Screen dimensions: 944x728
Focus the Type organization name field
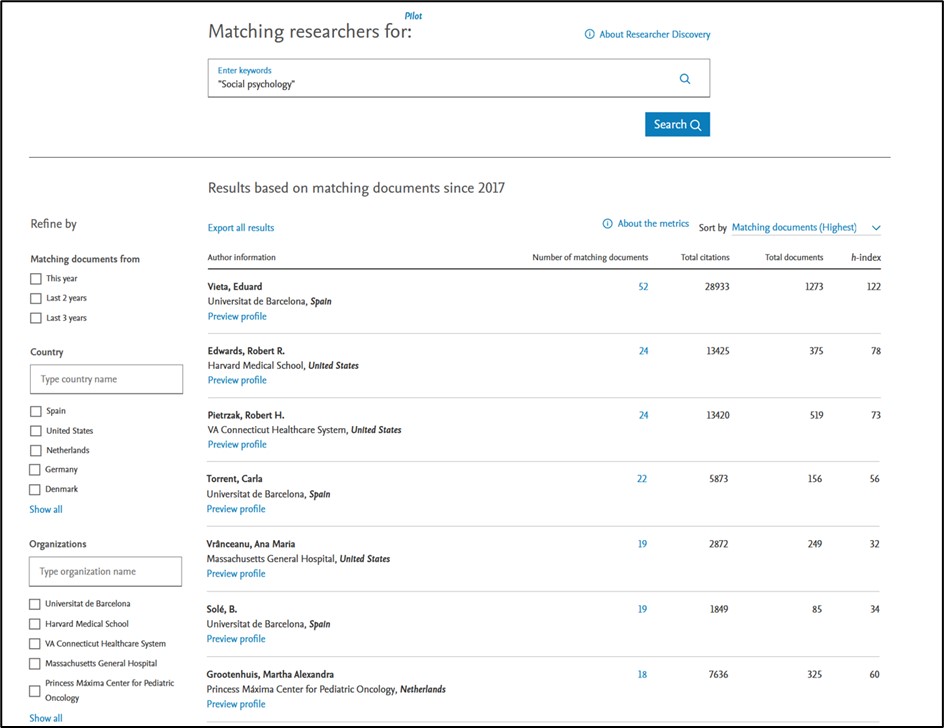[107, 572]
